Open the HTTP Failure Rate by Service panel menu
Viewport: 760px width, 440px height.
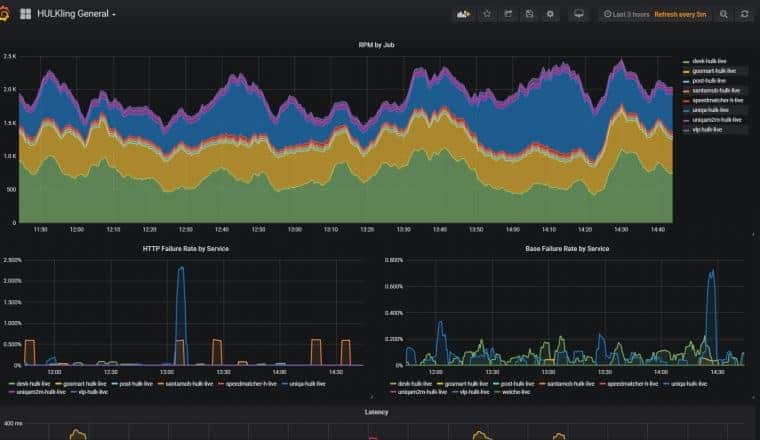tap(186, 249)
